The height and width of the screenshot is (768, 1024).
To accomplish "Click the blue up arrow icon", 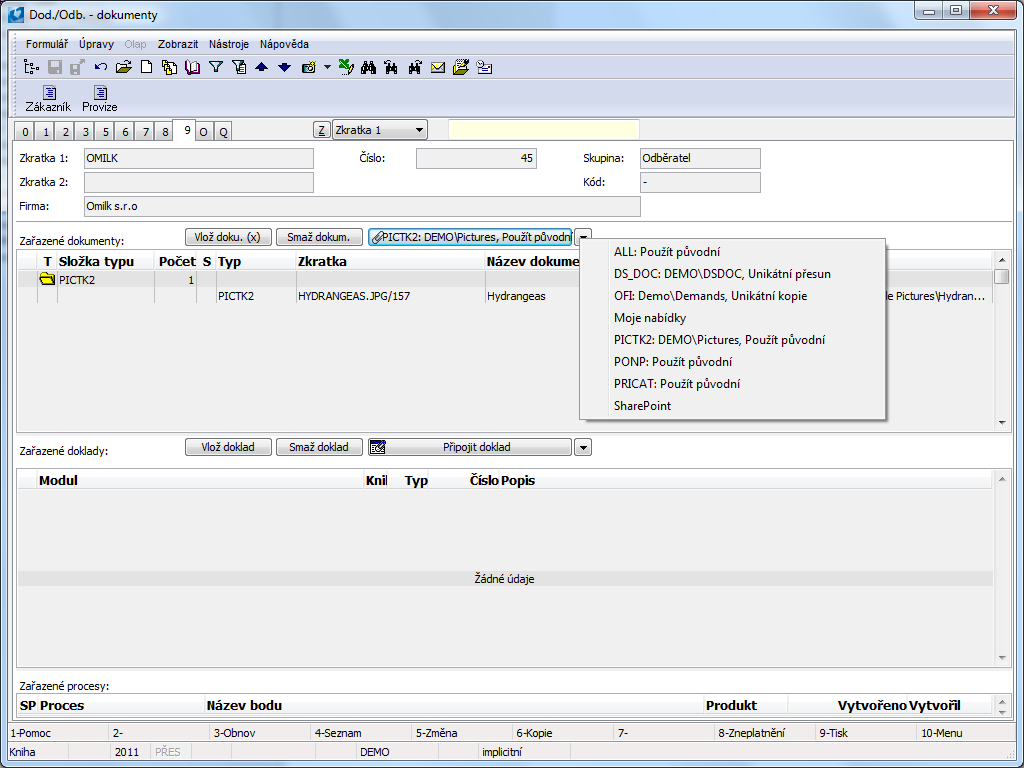I will [261, 68].
